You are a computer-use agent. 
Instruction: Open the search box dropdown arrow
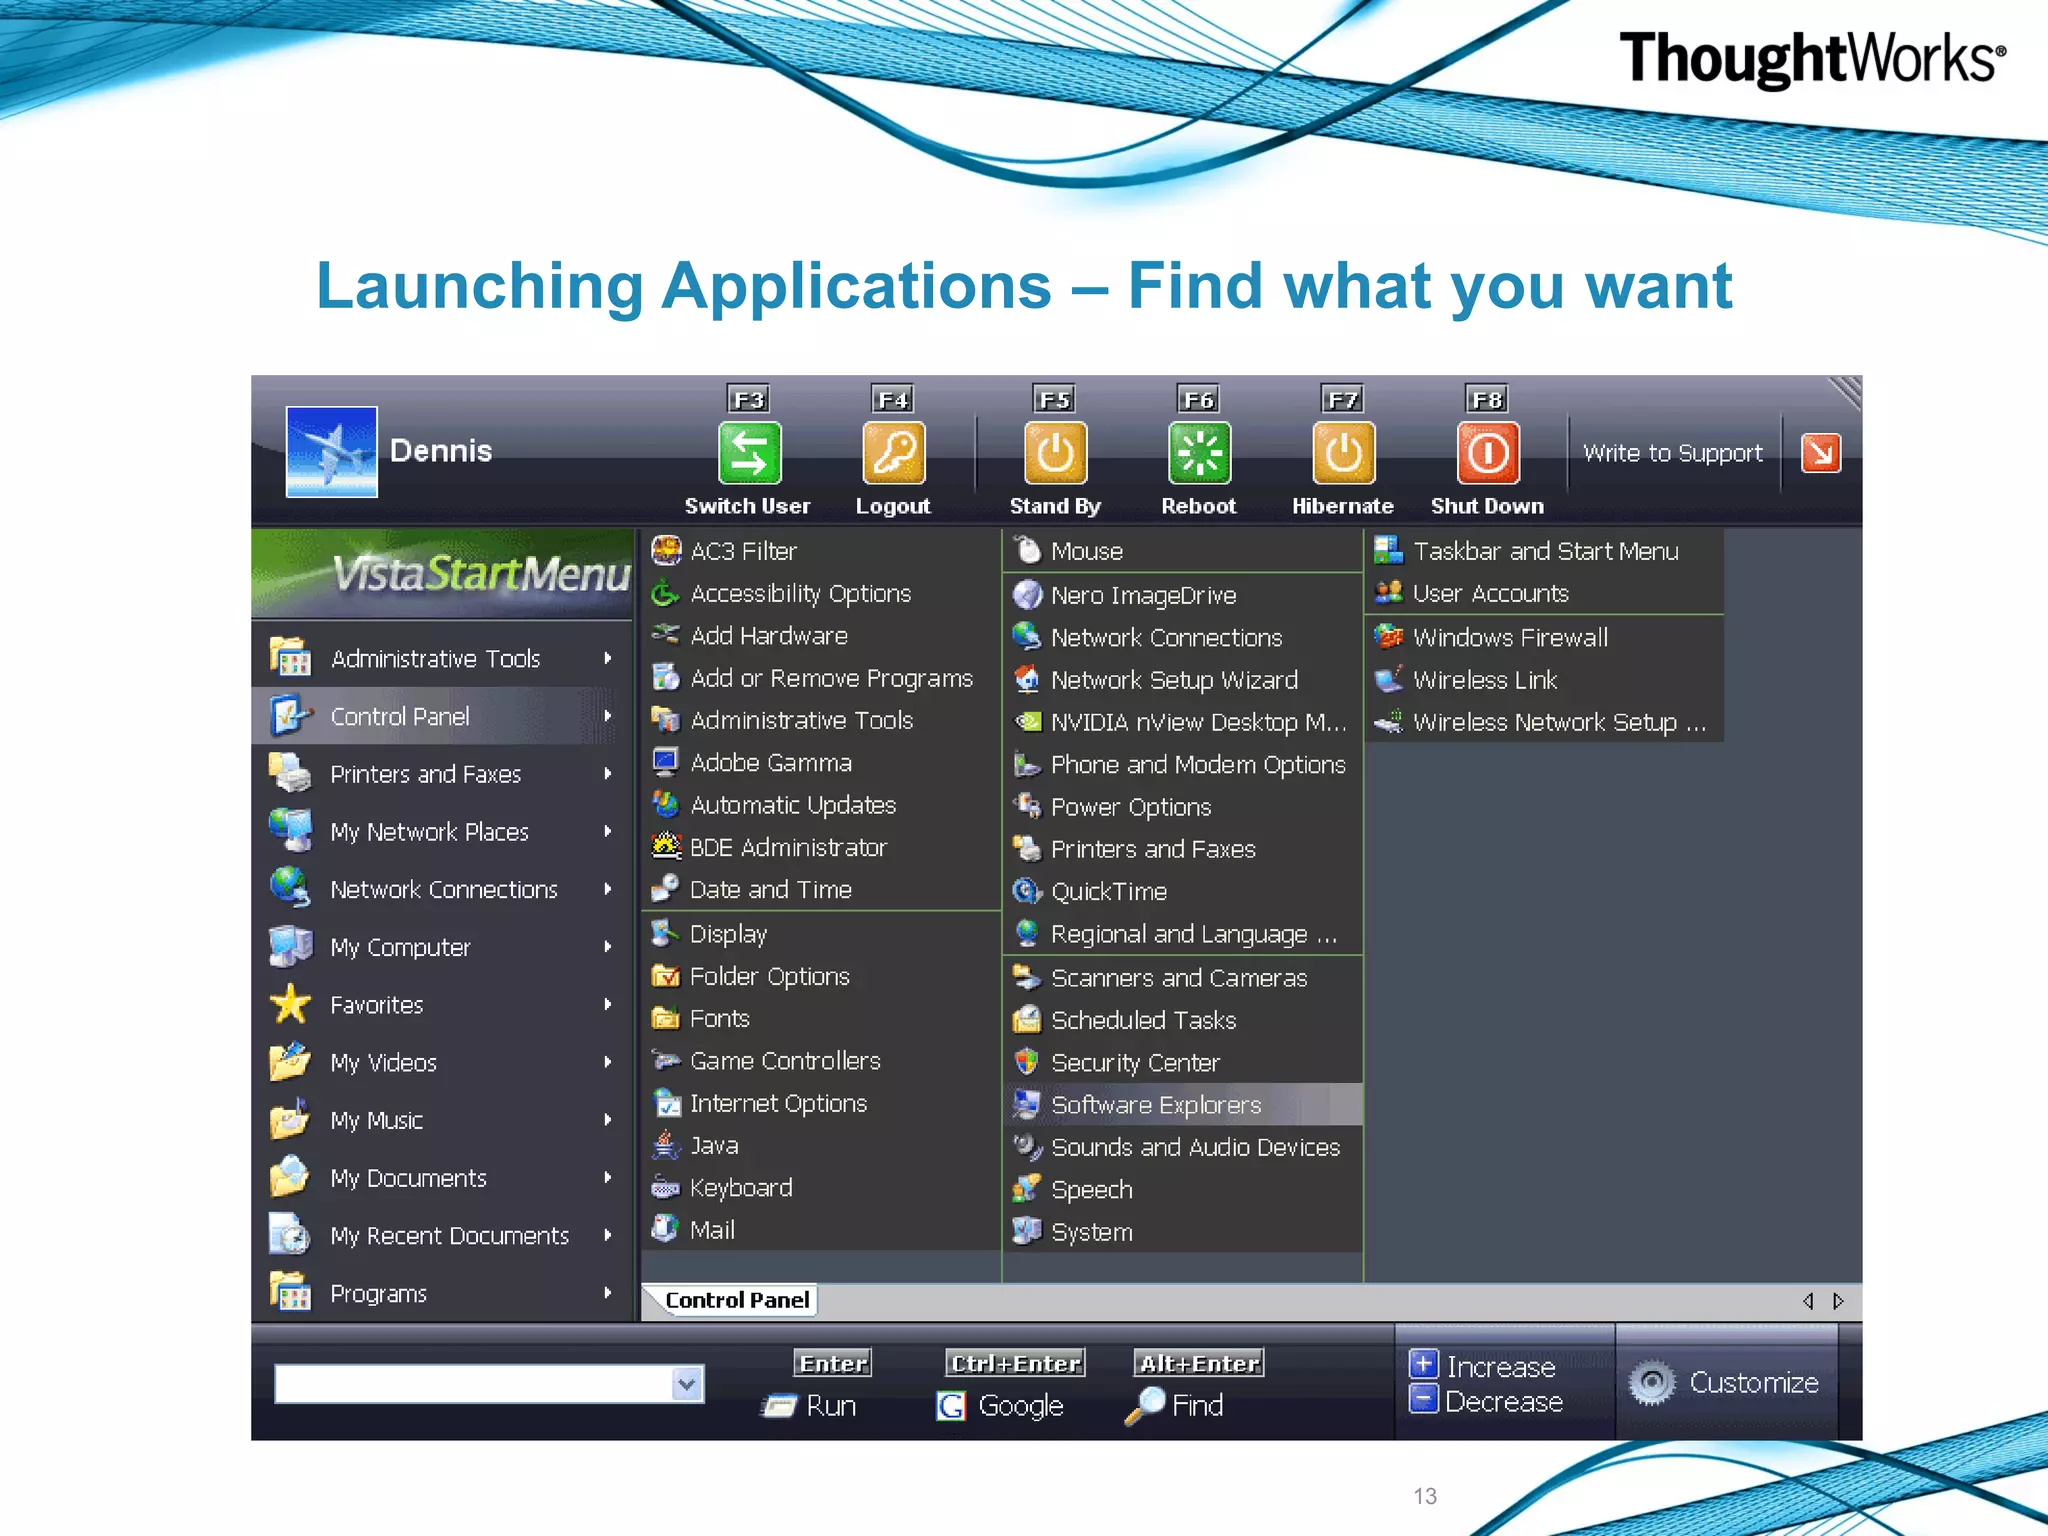point(686,1384)
